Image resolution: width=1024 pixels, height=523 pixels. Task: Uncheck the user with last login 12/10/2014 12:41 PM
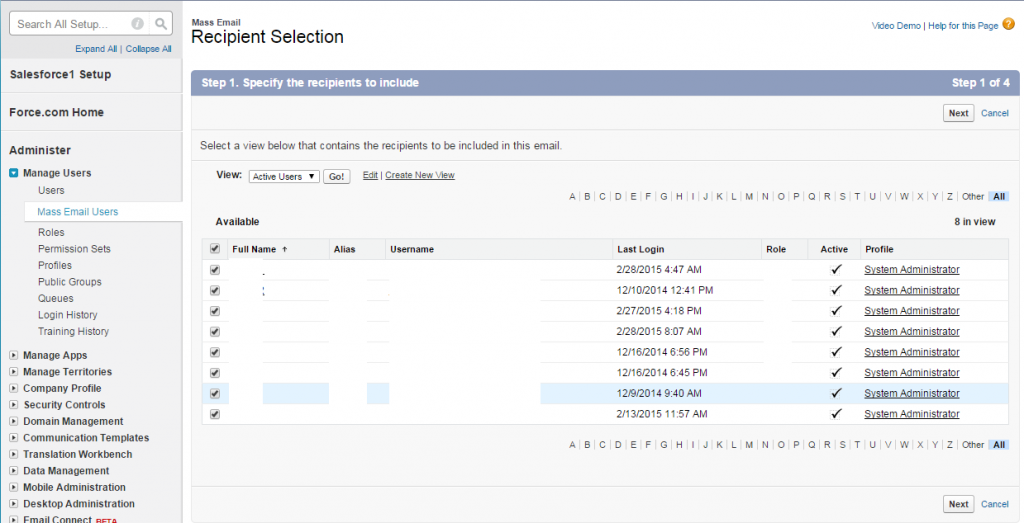pos(215,291)
